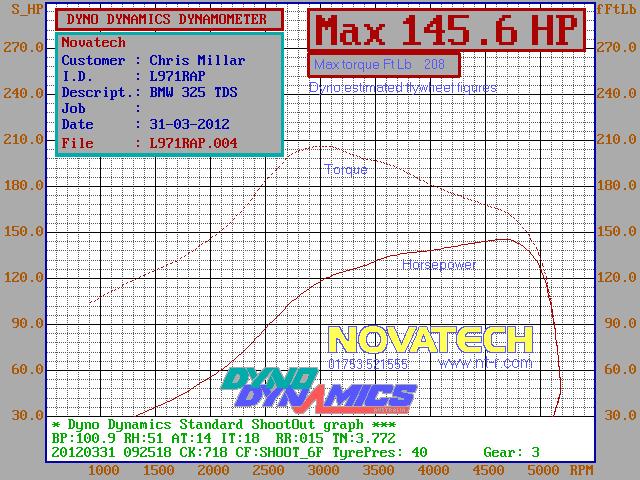The width and height of the screenshot is (640, 480).
Task: Click customer name 'Chris Millar'
Action: (197, 60)
